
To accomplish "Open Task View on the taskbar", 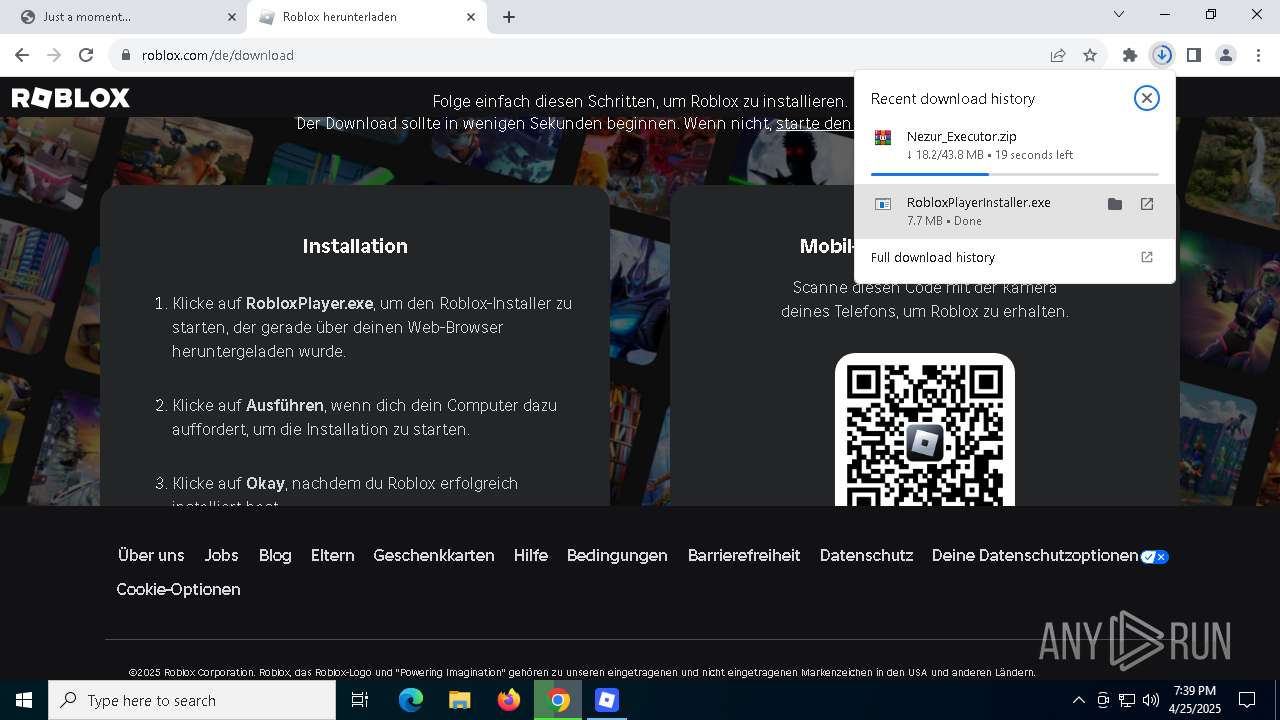I will (x=360, y=700).
